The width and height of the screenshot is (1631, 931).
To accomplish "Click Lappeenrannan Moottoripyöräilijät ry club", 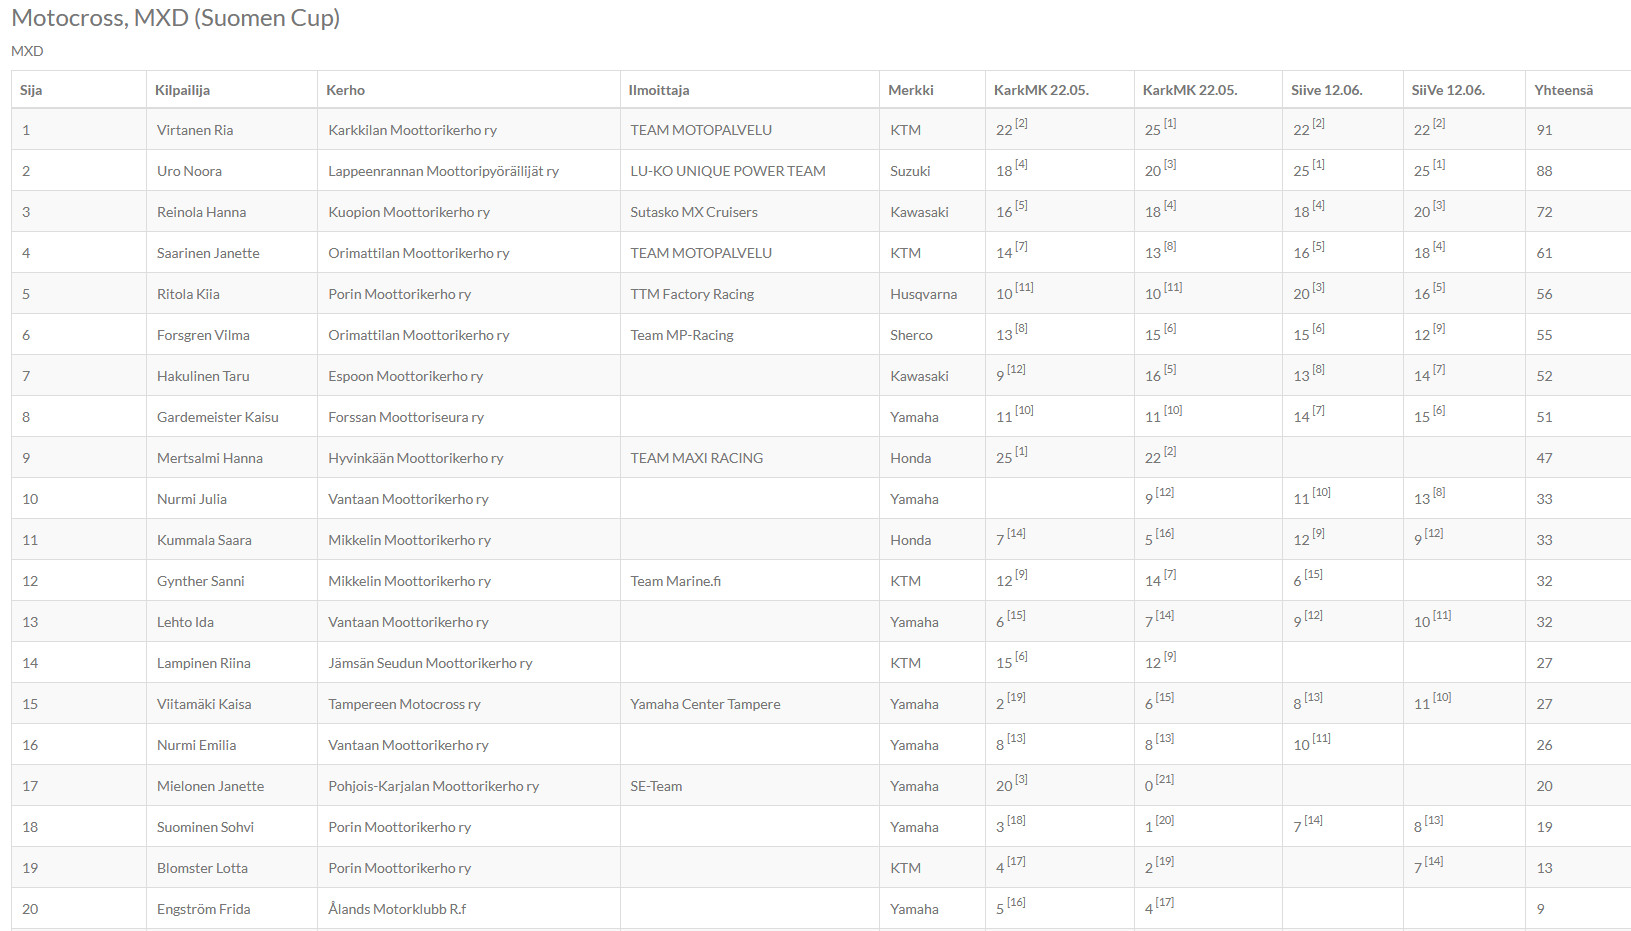I will [x=443, y=171].
